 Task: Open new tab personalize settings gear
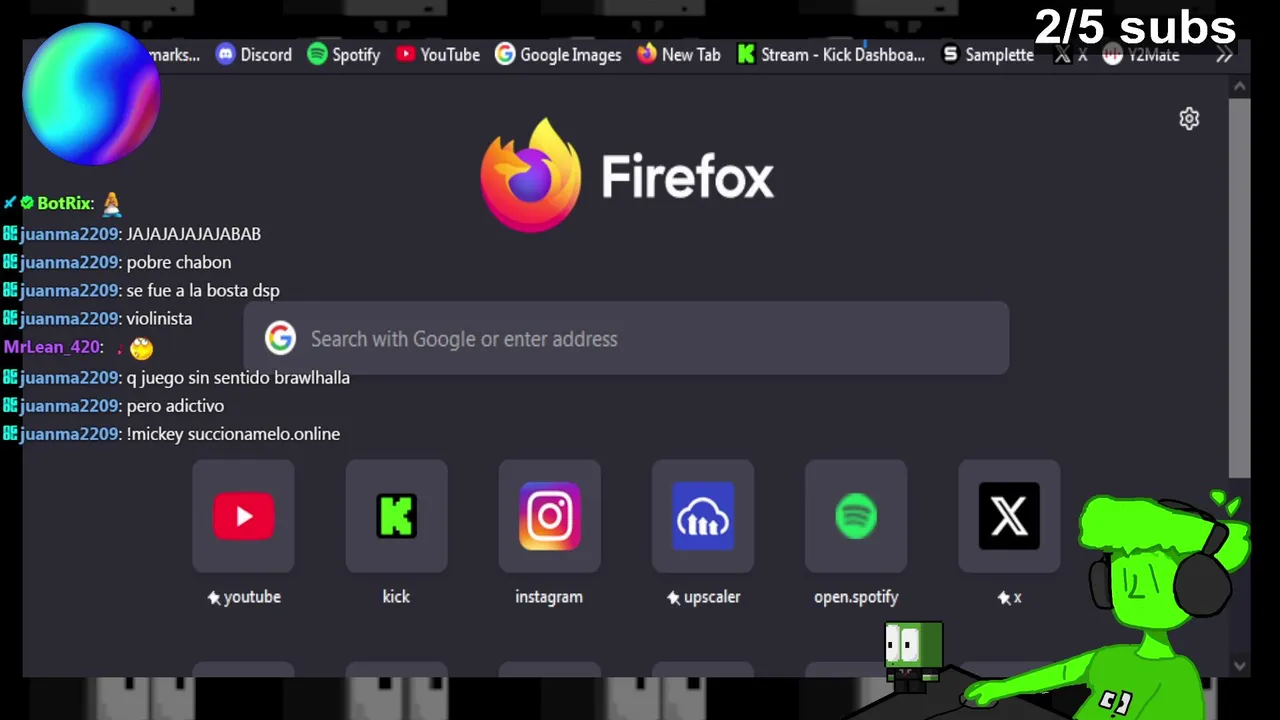click(x=1189, y=119)
